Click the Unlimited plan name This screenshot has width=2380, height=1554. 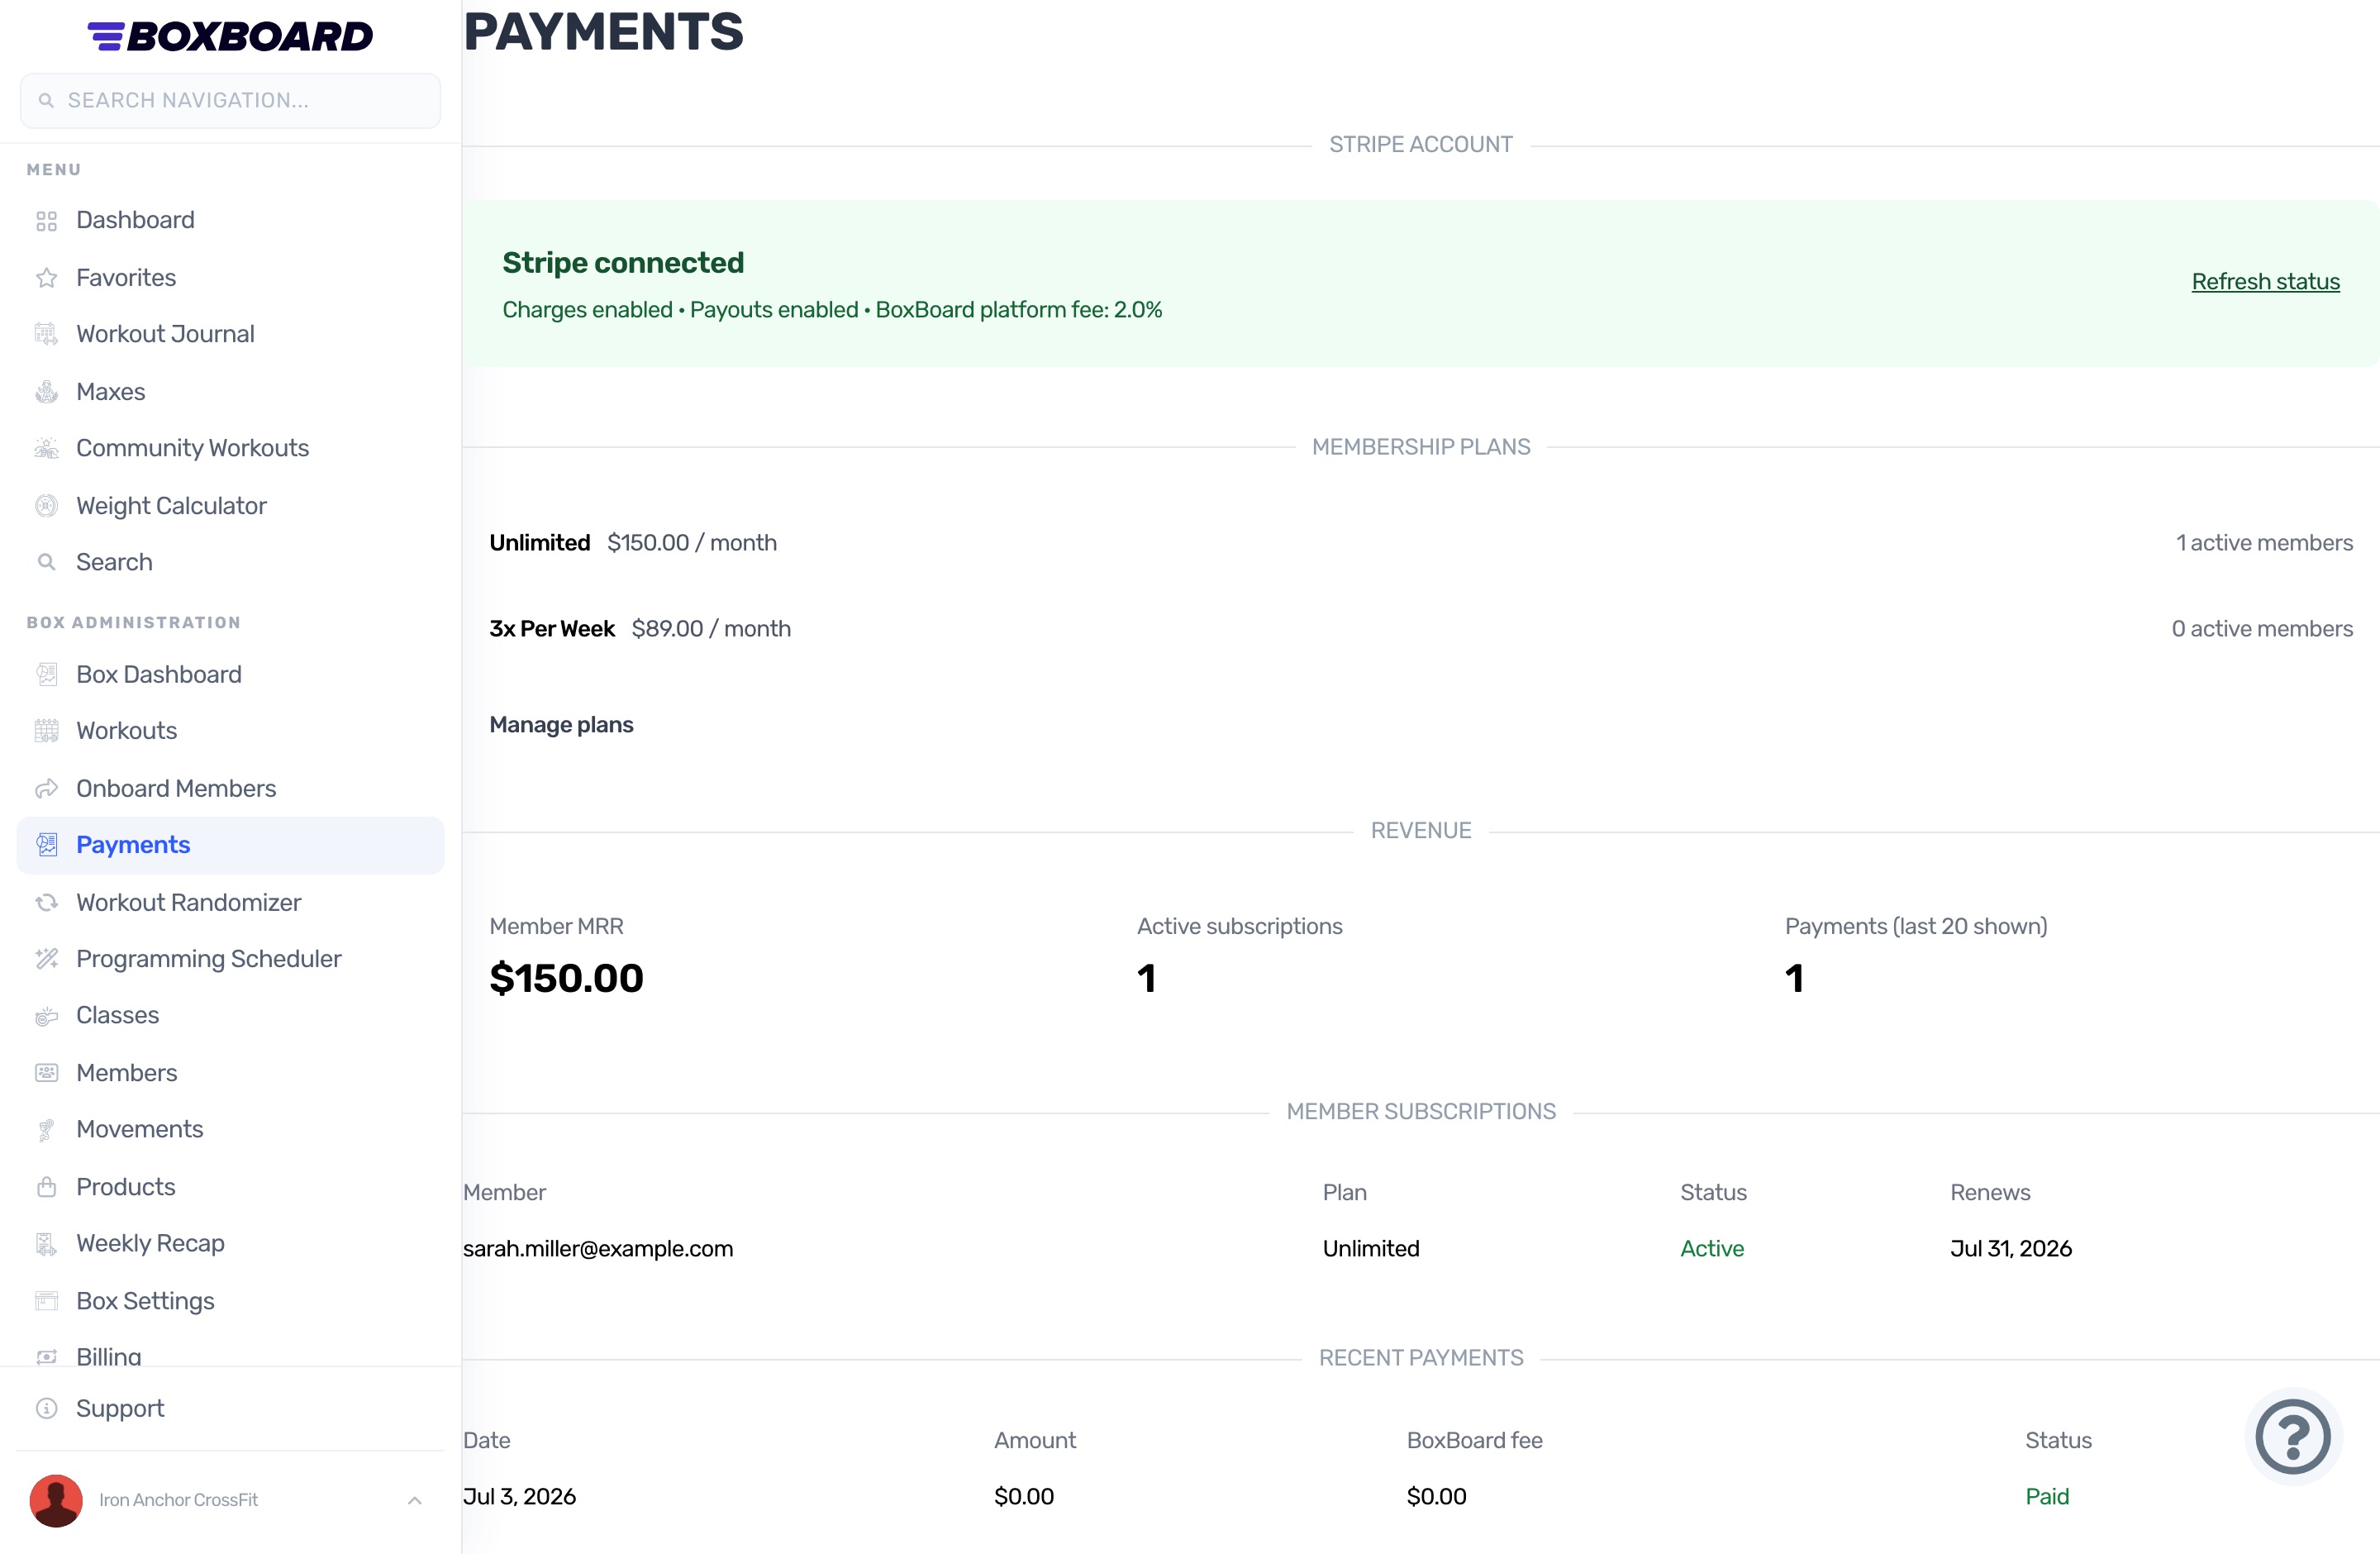pos(539,543)
